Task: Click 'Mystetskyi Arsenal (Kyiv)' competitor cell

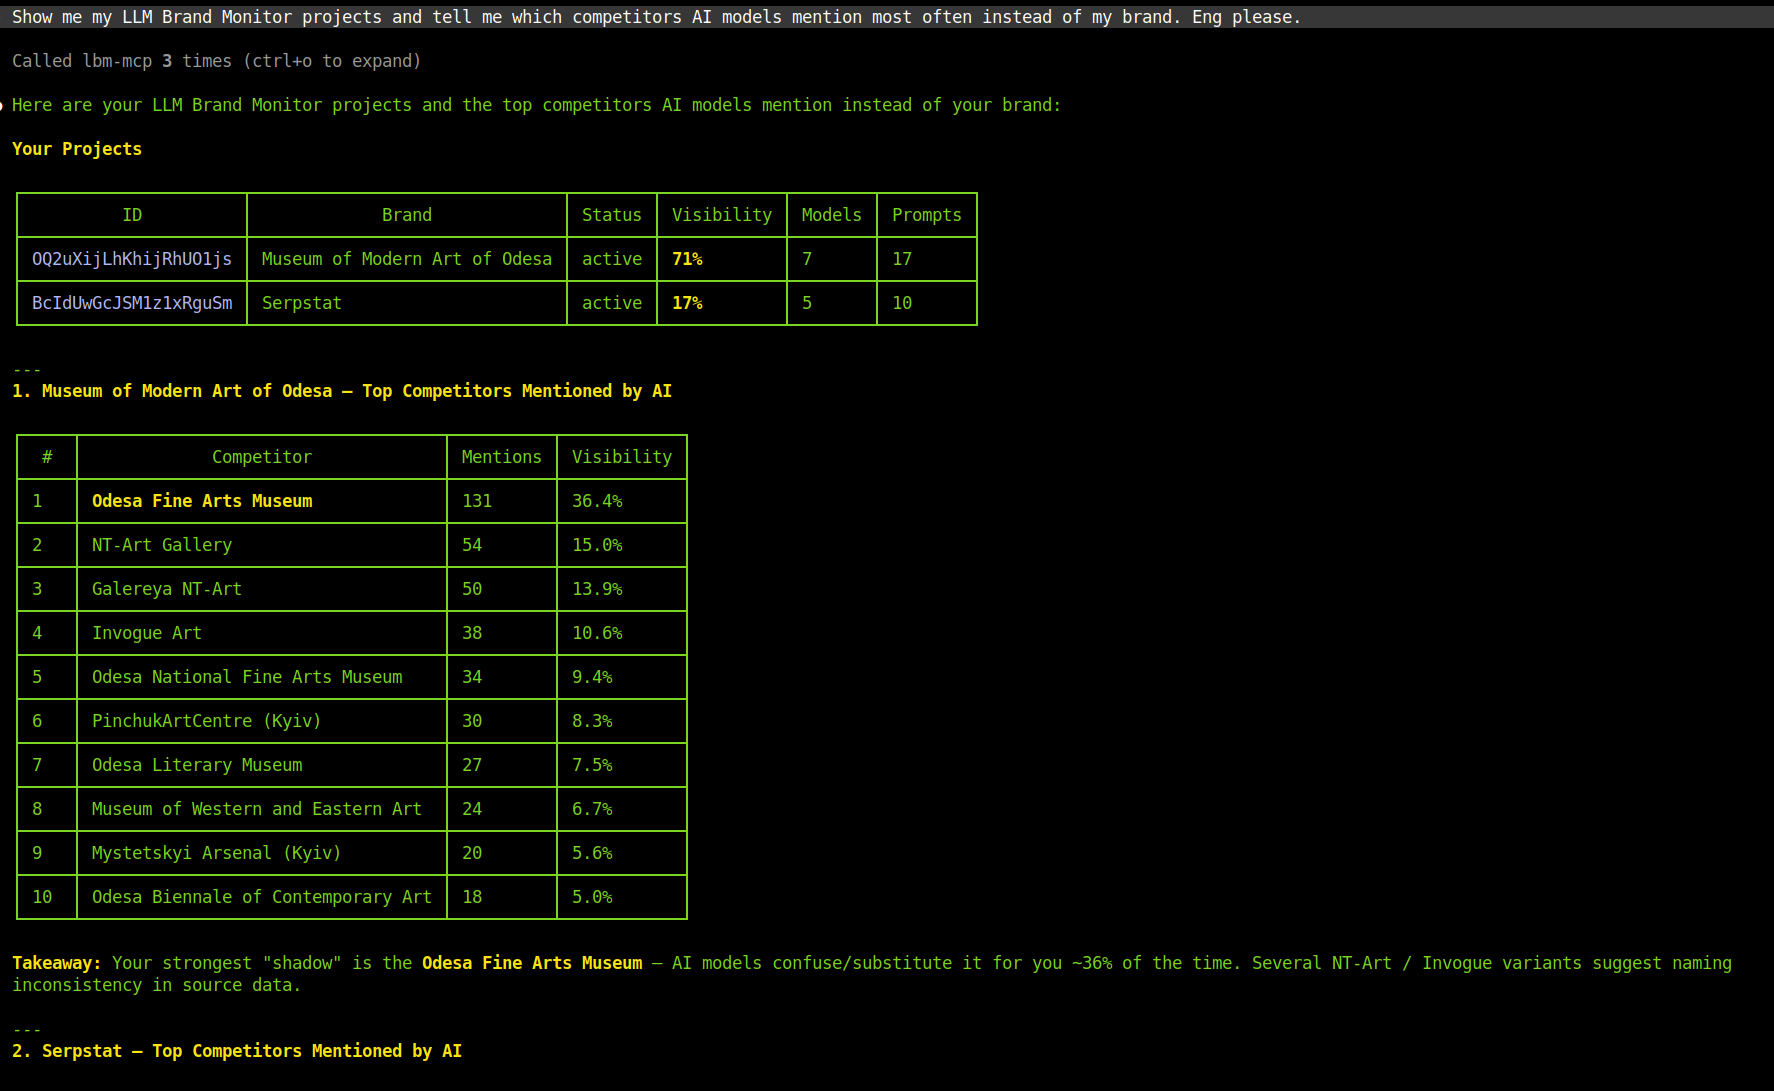Action: pyautogui.click(x=217, y=853)
